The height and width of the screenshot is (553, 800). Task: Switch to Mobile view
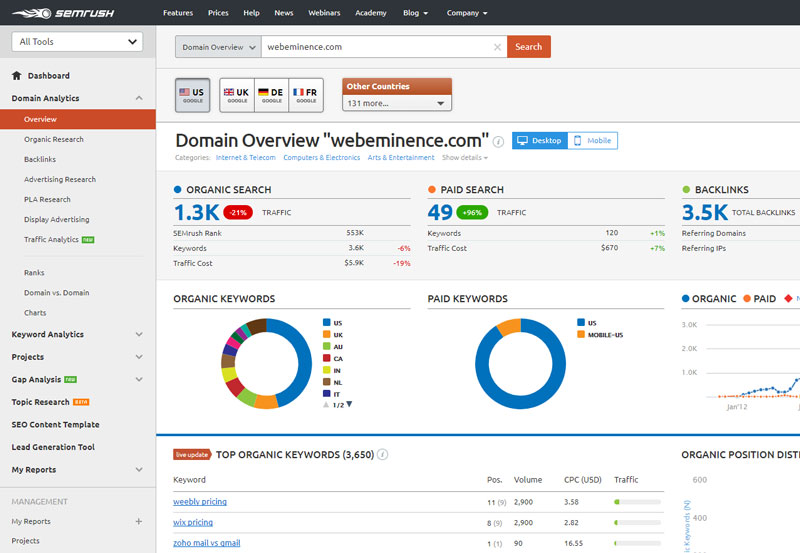click(592, 140)
